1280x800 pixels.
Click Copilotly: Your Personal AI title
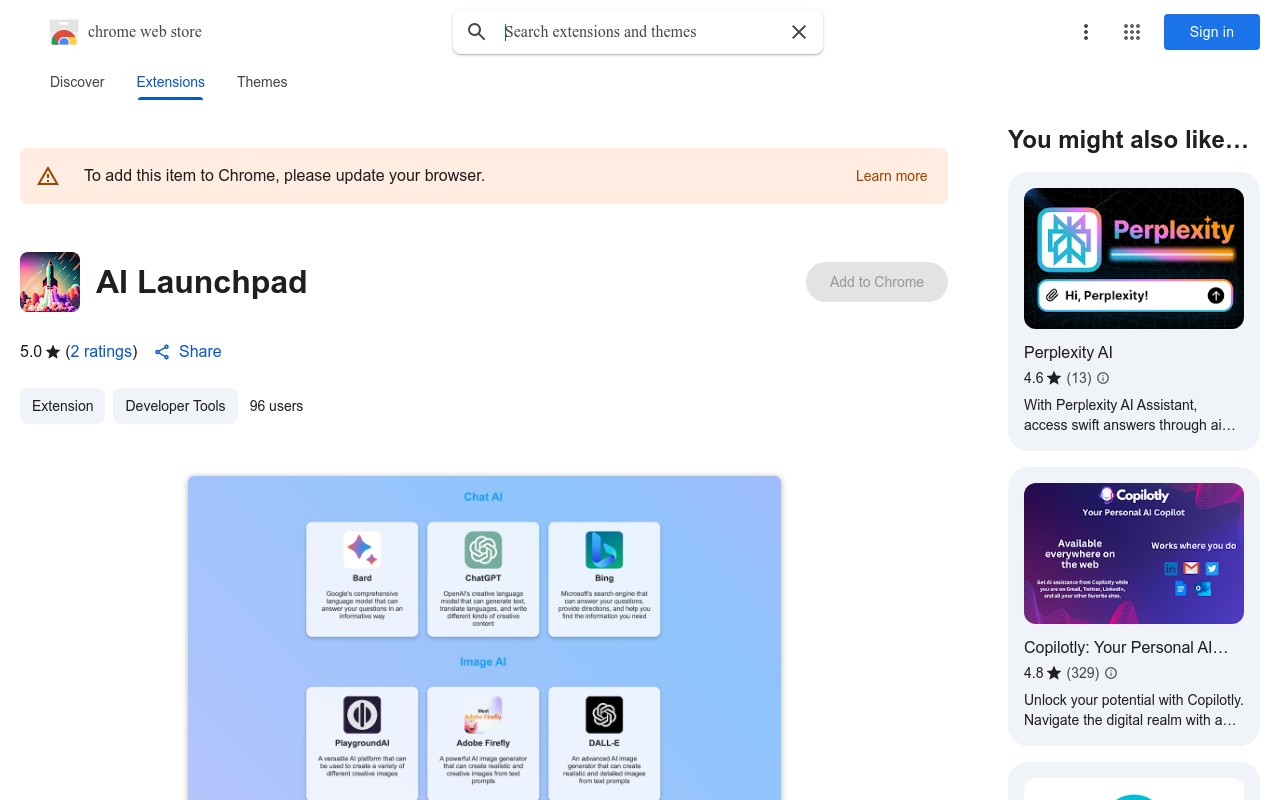pyautogui.click(x=1126, y=647)
